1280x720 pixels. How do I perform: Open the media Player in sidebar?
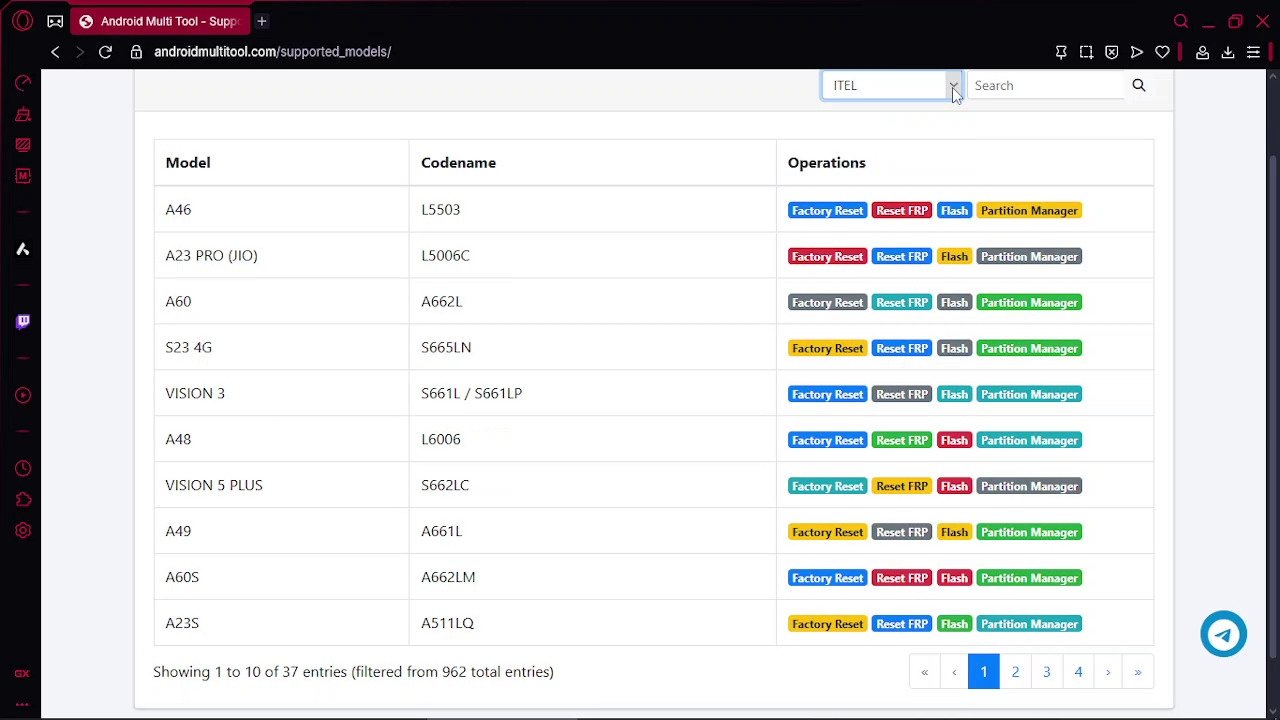(x=22, y=395)
